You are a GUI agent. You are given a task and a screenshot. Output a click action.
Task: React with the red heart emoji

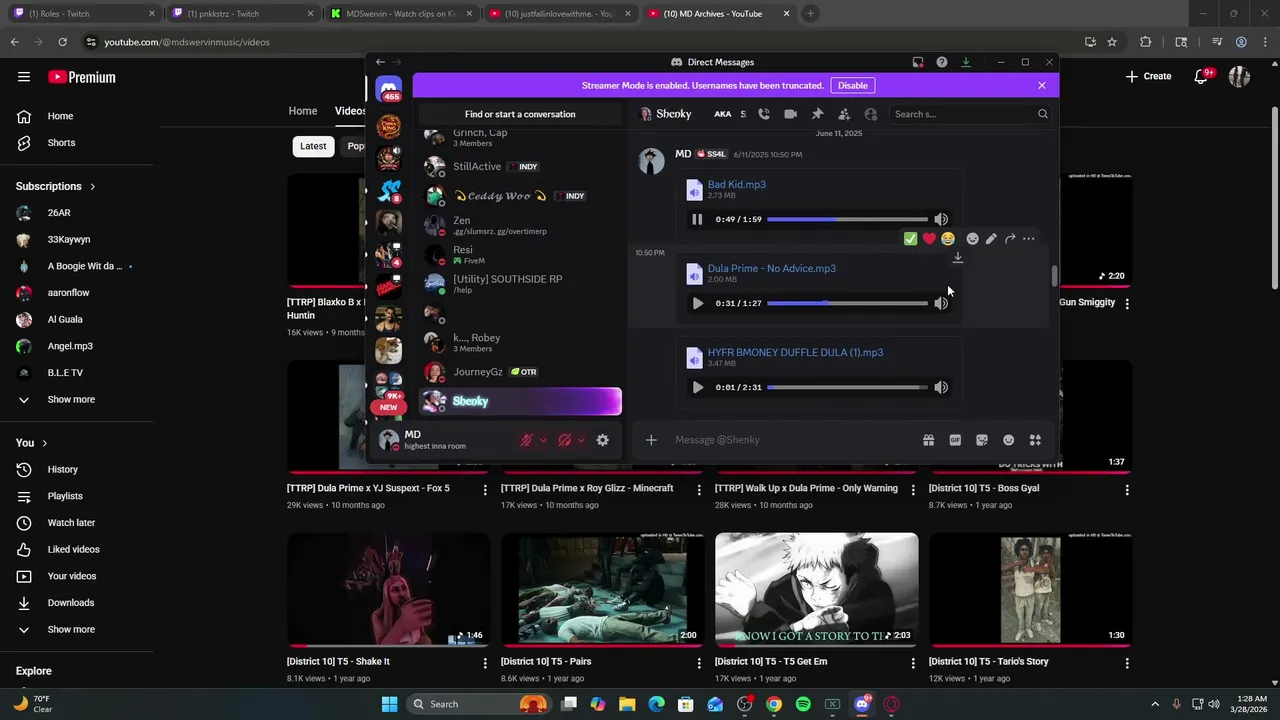tap(929, 239)
